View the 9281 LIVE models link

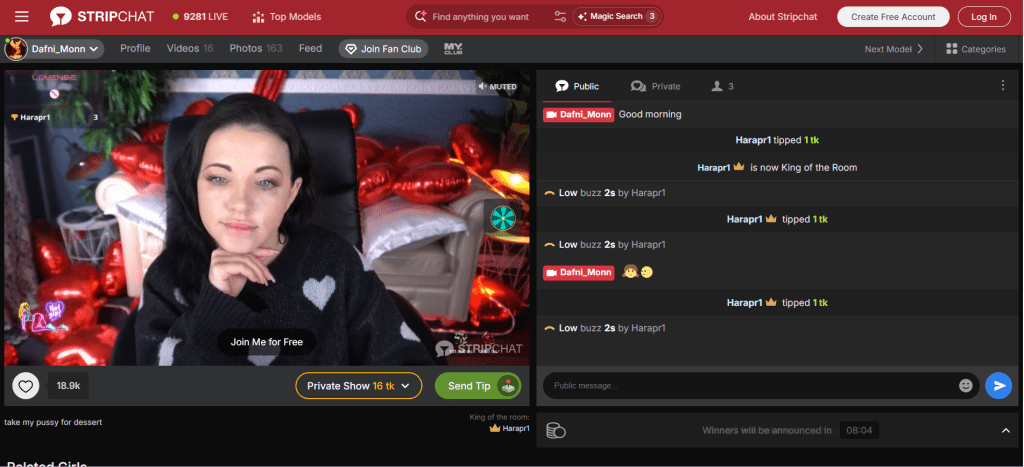200,17
